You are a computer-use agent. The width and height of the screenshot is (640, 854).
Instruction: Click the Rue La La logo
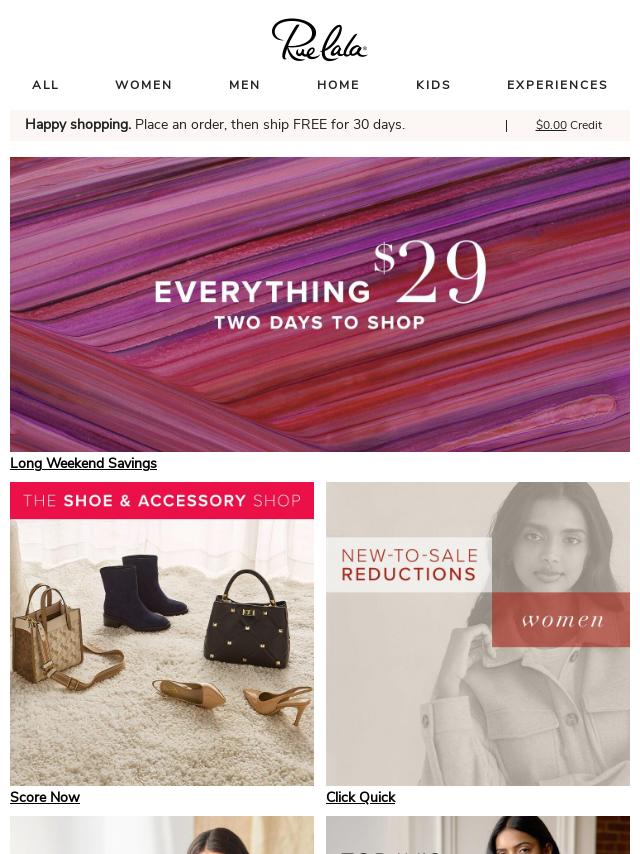click(320, 39)
